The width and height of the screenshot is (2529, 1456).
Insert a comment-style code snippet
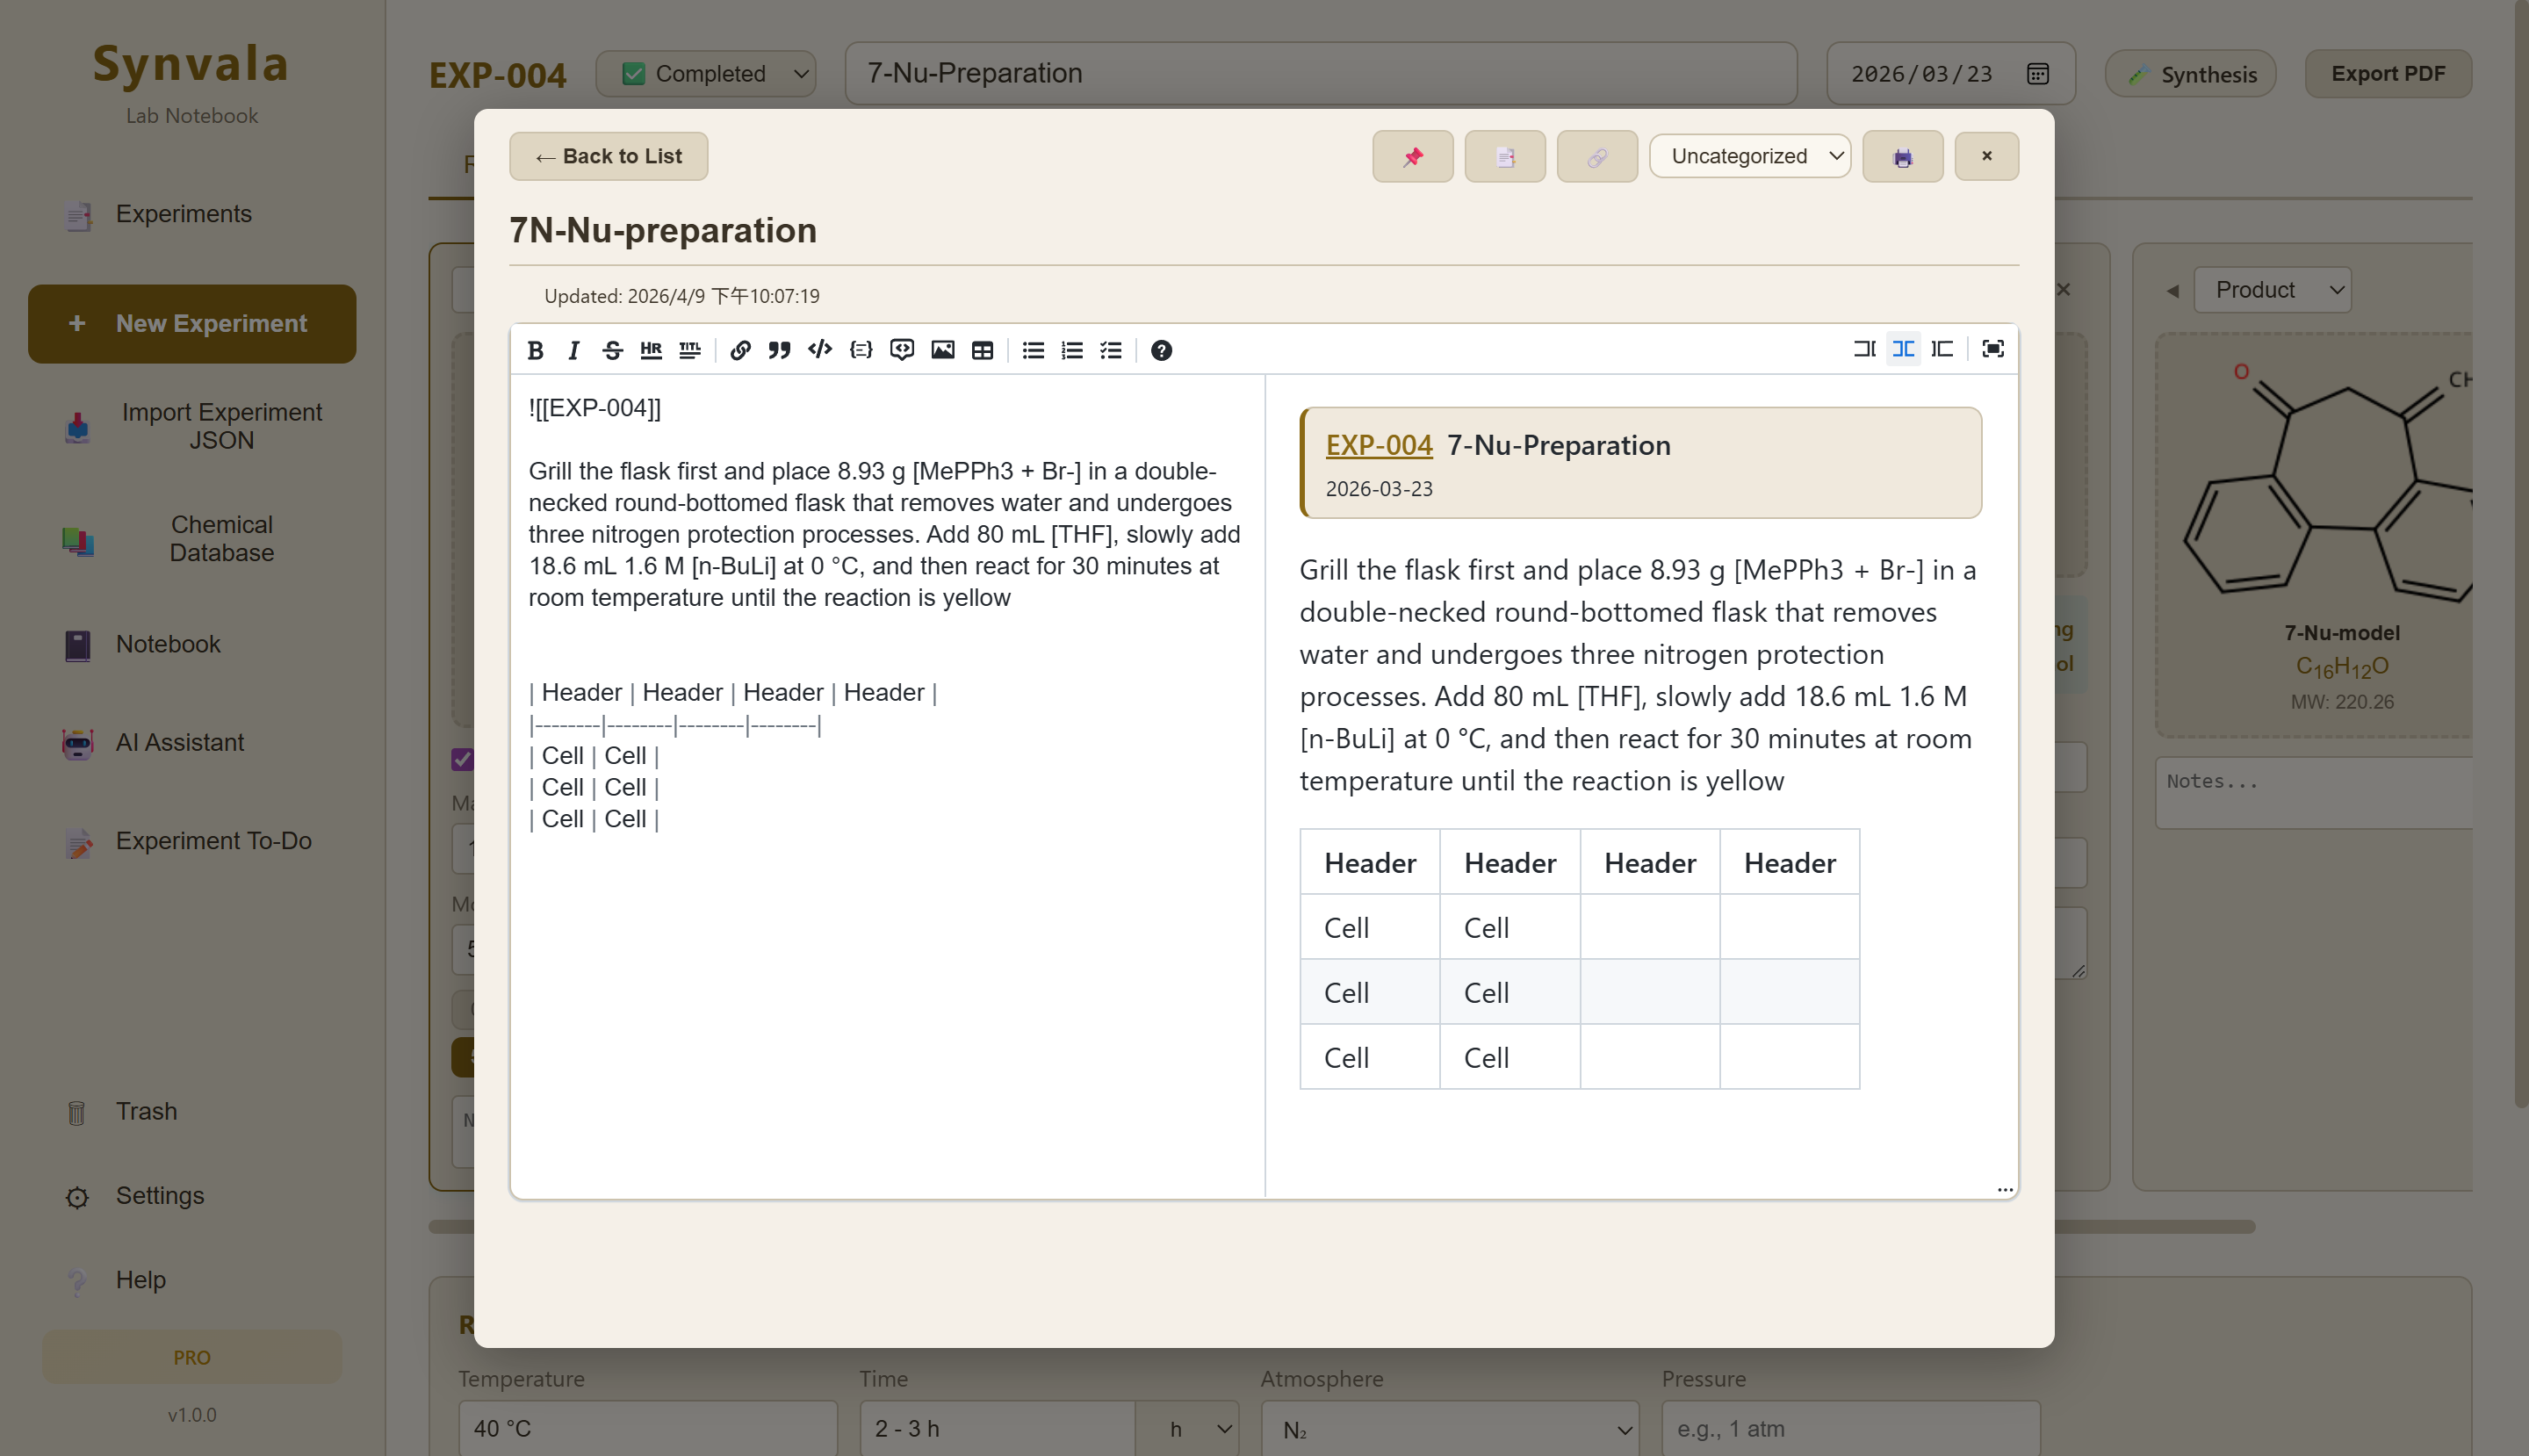902,350
